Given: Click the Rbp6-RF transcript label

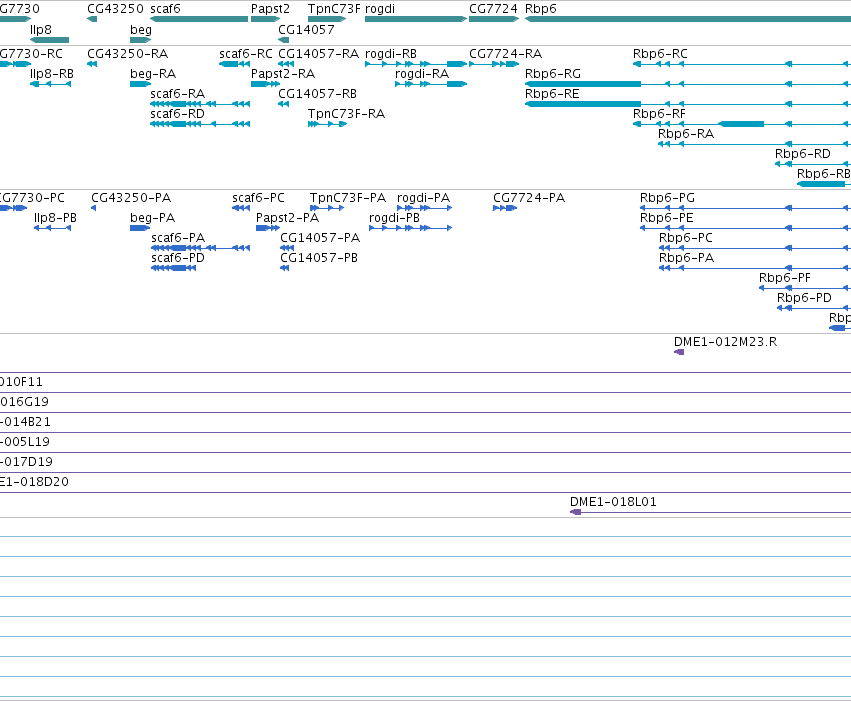Looking at the screenshot, I should pos(659,114).
